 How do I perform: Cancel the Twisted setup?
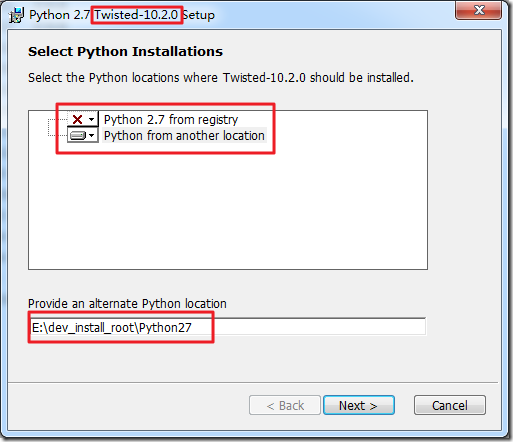(450, 405)
